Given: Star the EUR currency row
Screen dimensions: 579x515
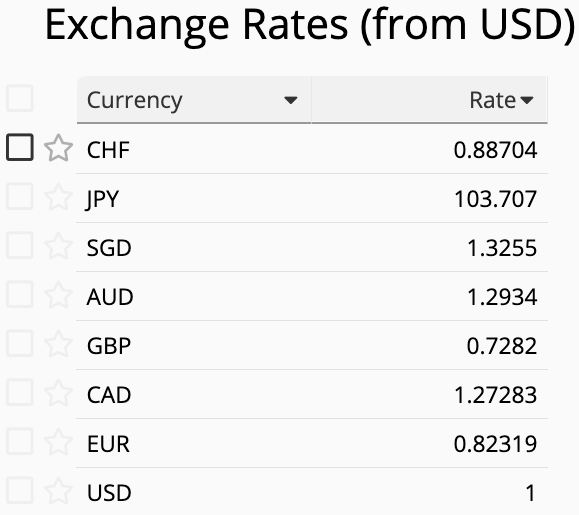Looking at the screenshot, I should pos(58,442).
